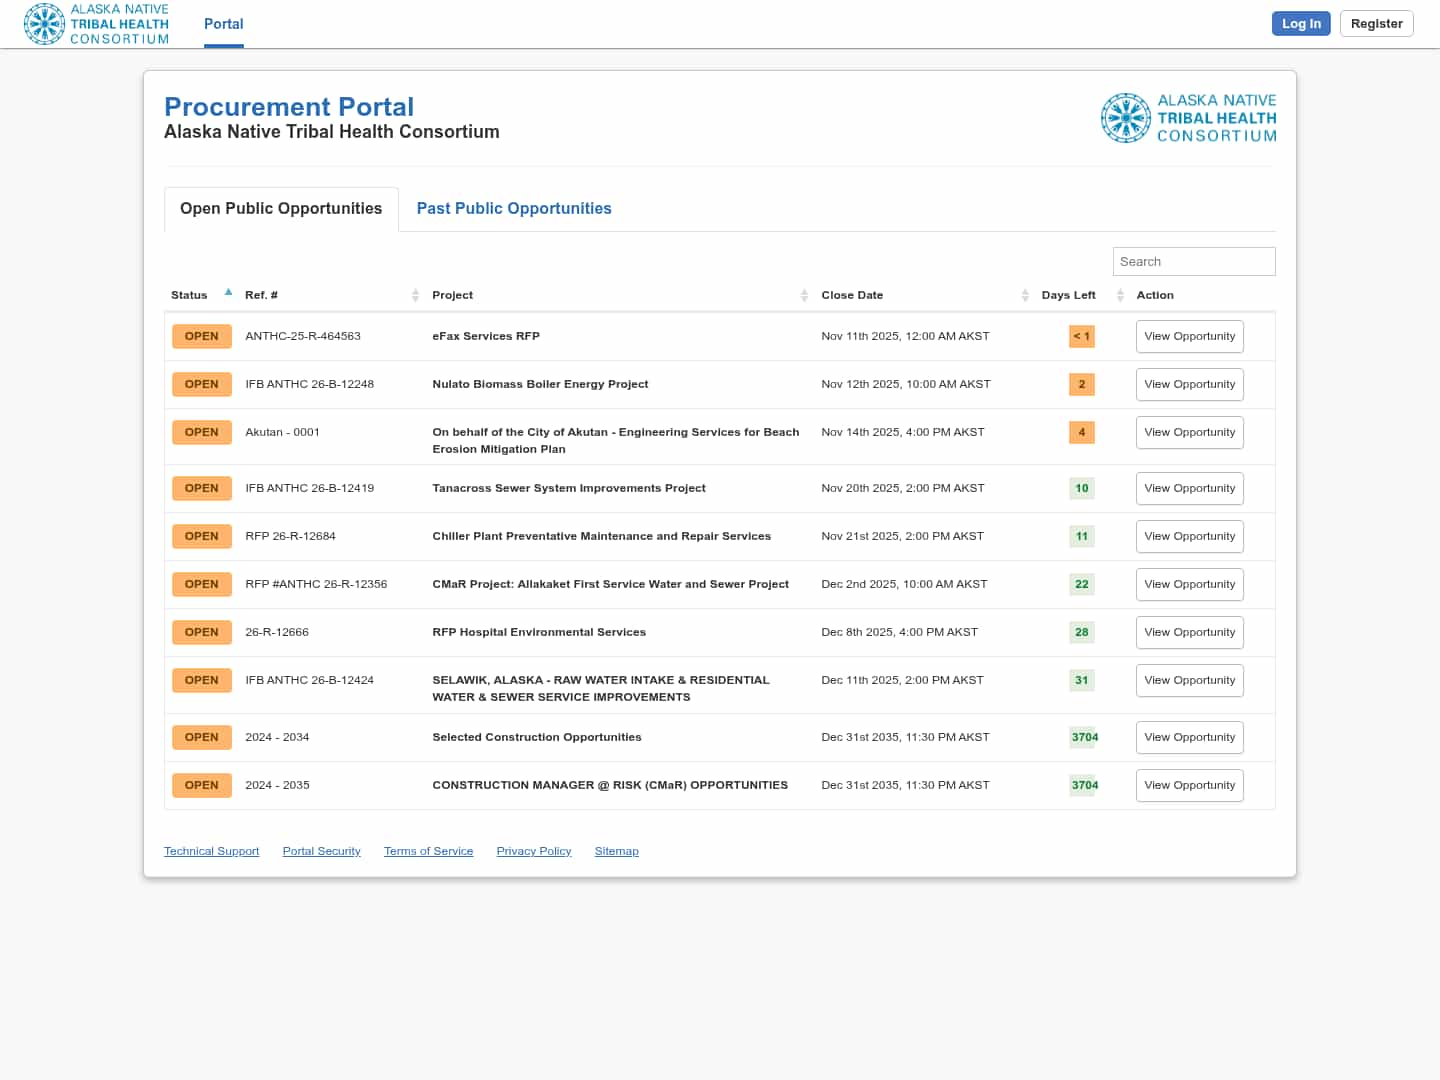Focus the Search input field
Screen dimensions: 1440x1080
[x=1193, y=261]
